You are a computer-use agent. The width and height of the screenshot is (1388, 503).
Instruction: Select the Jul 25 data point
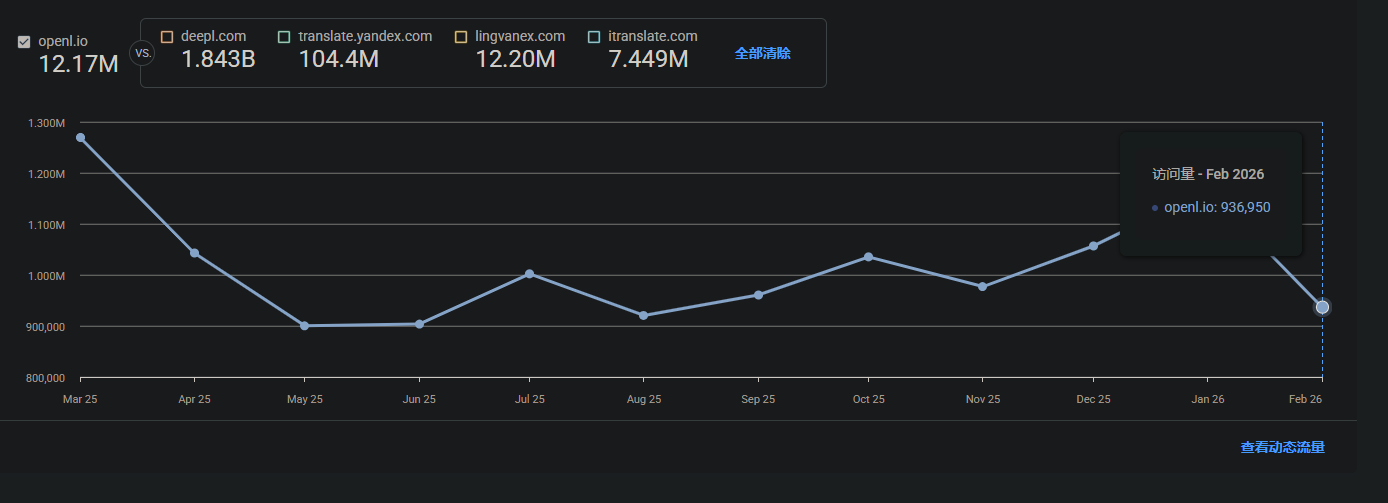529,274
